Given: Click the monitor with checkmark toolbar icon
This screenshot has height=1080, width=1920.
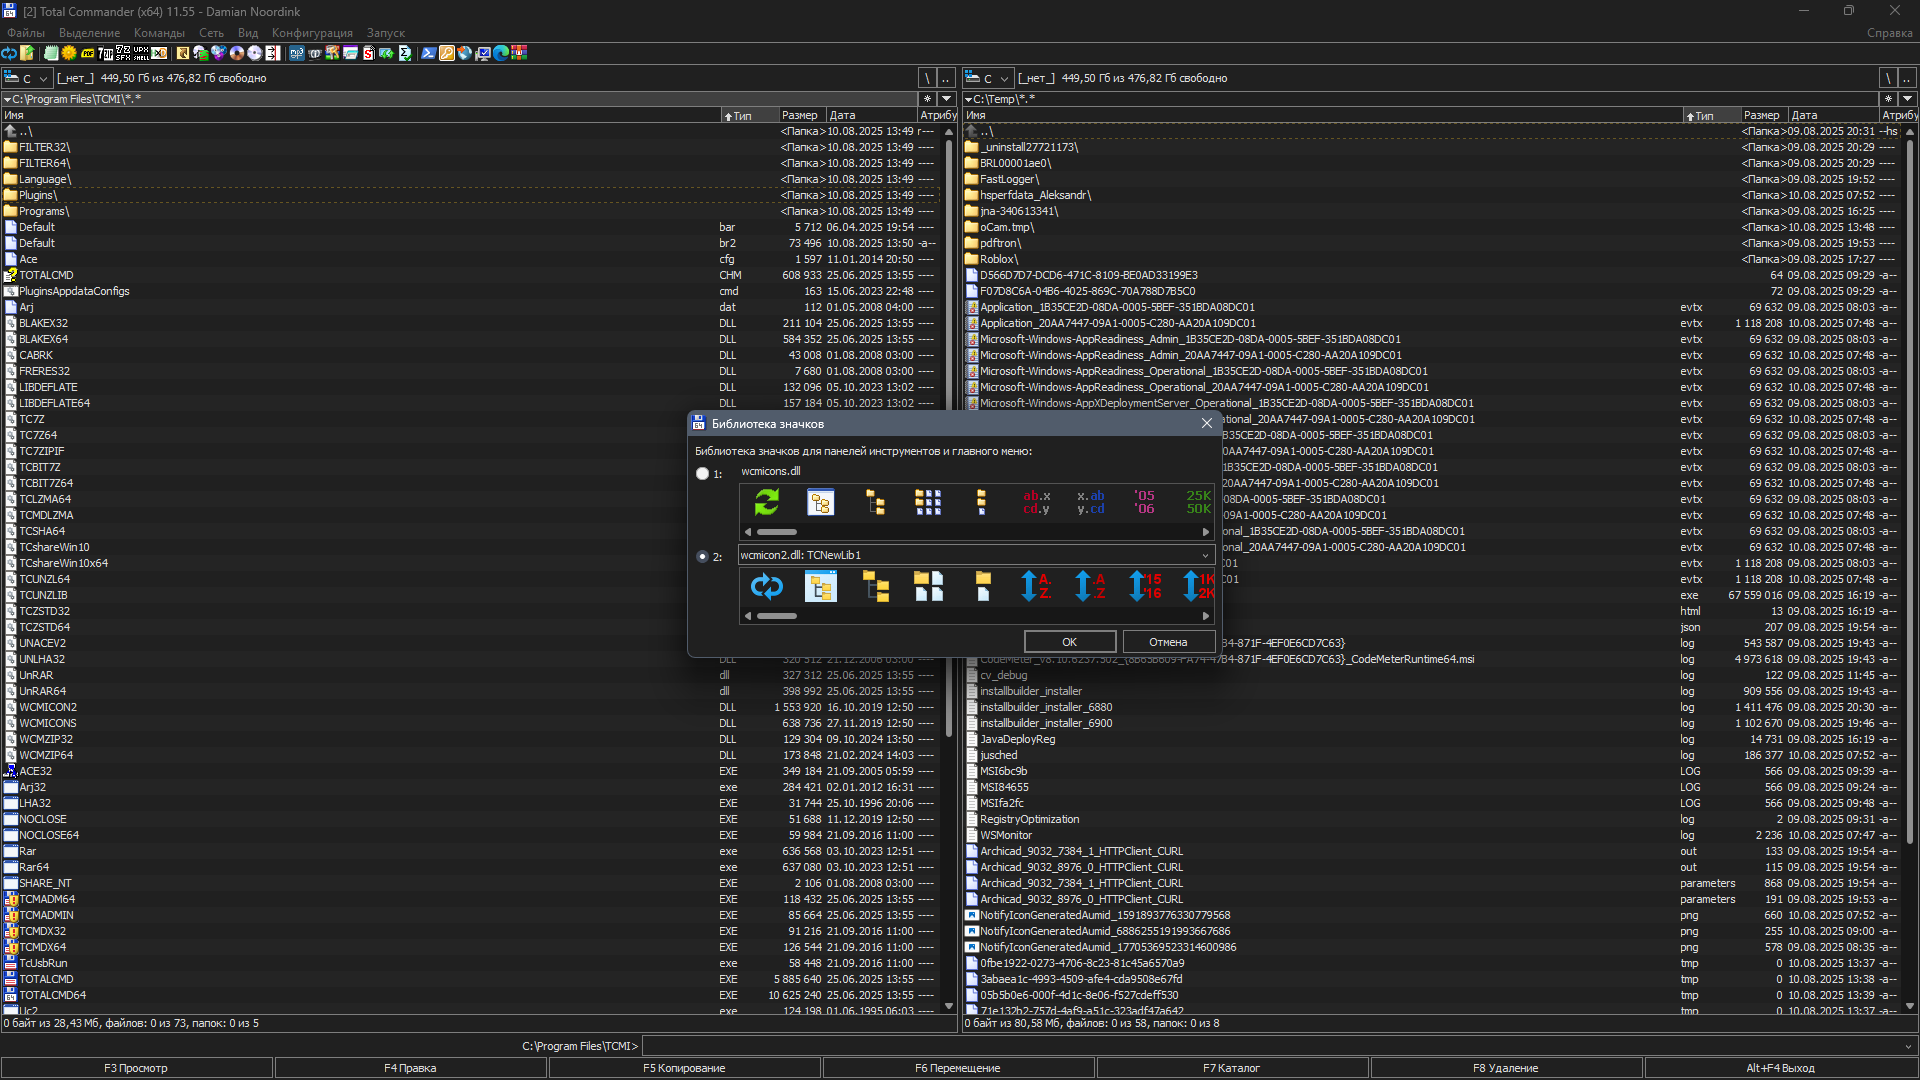Looking at the screenshot, I should pos(483,53).
